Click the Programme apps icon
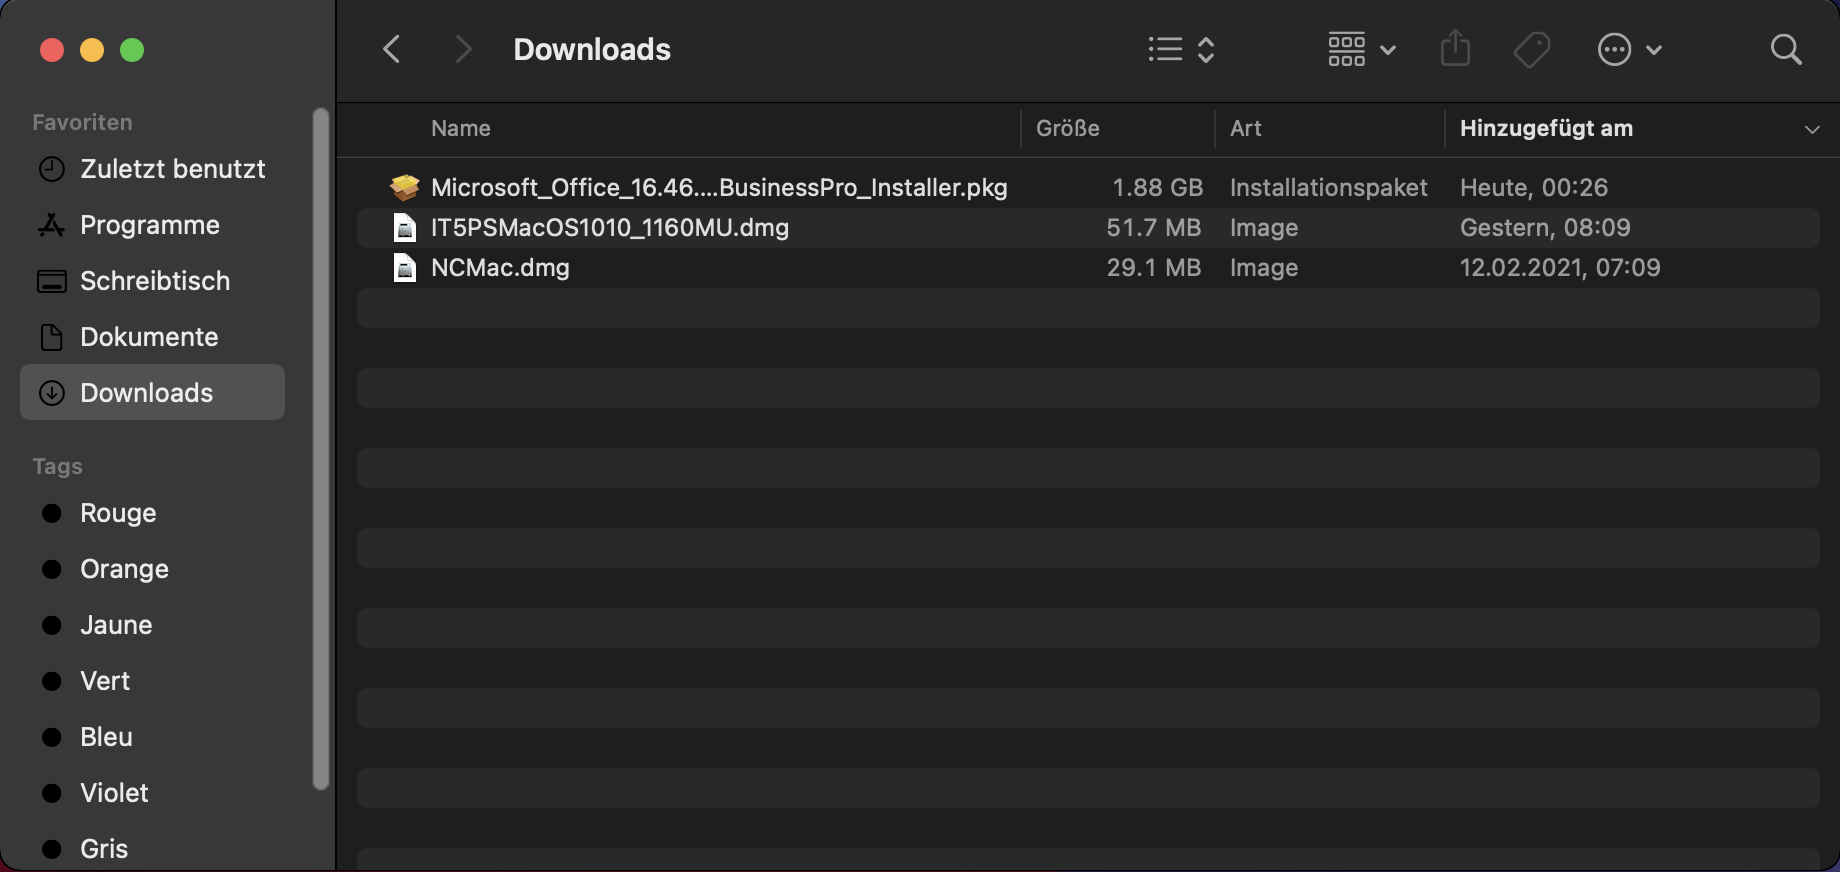The image size is (1840, 872). pyautogui.click(x=52, y=225)
